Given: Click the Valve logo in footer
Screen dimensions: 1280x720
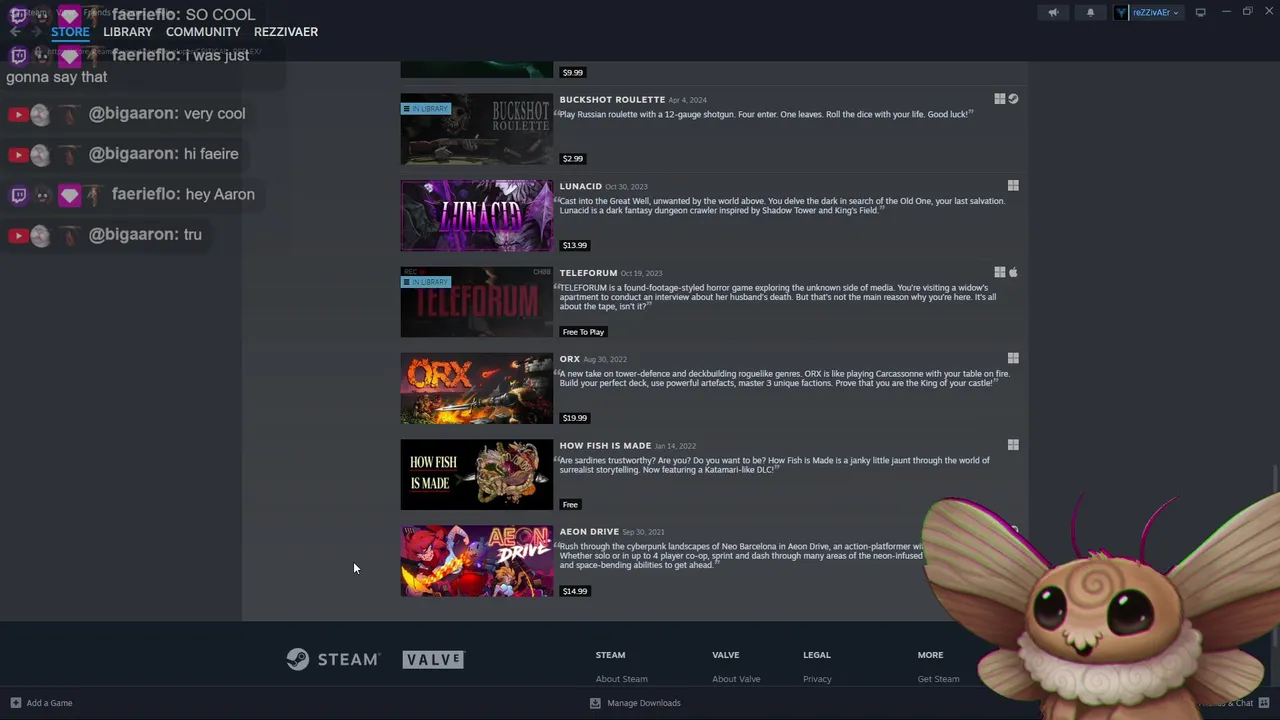Looking at the screenshot, I should [433, 659].
